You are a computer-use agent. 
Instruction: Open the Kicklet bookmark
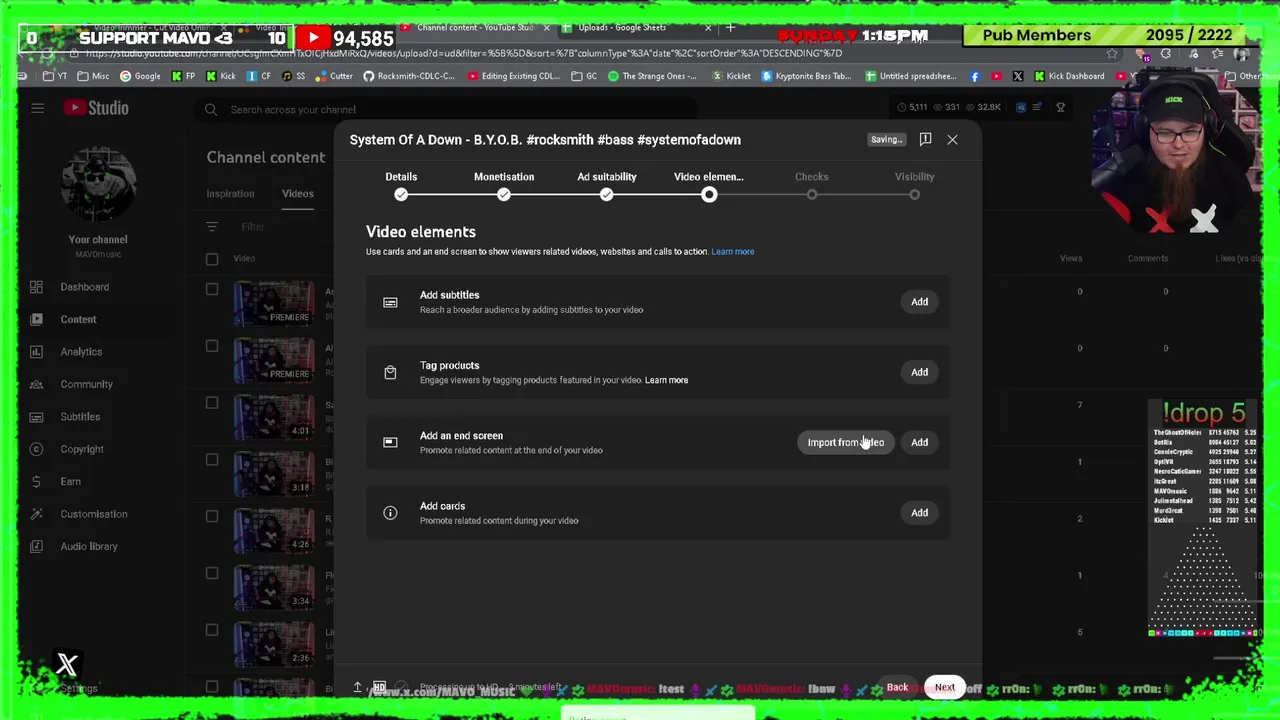point(730,76)
